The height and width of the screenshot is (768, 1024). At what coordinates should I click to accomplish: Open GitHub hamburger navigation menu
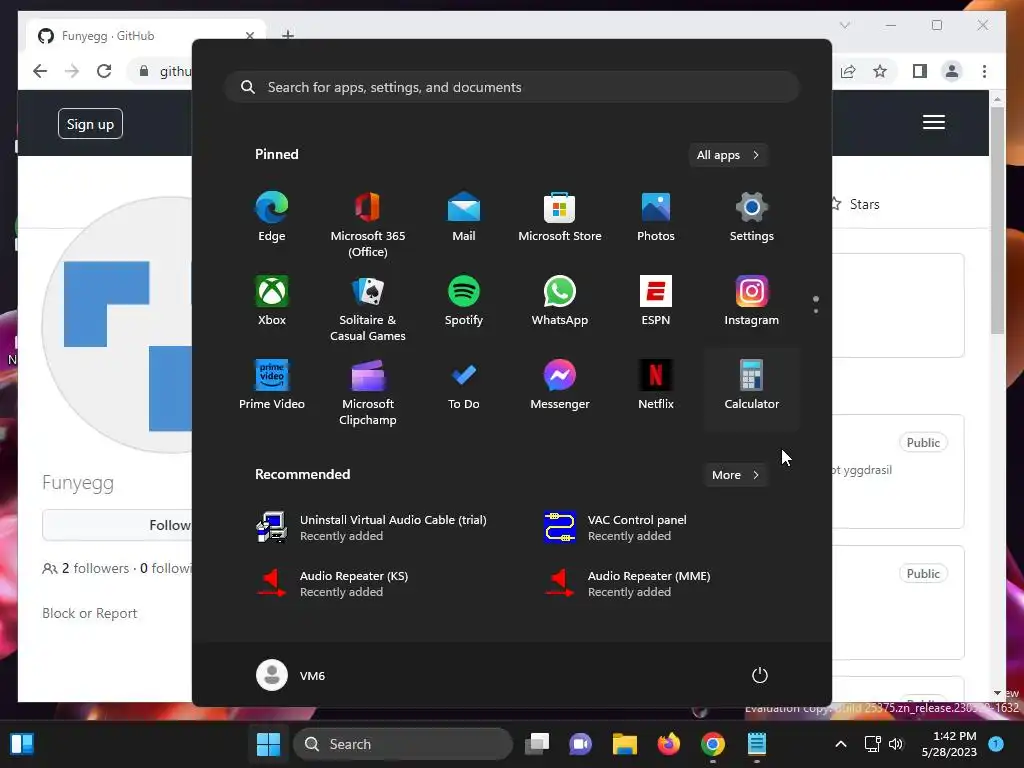(x=934, y=122)
